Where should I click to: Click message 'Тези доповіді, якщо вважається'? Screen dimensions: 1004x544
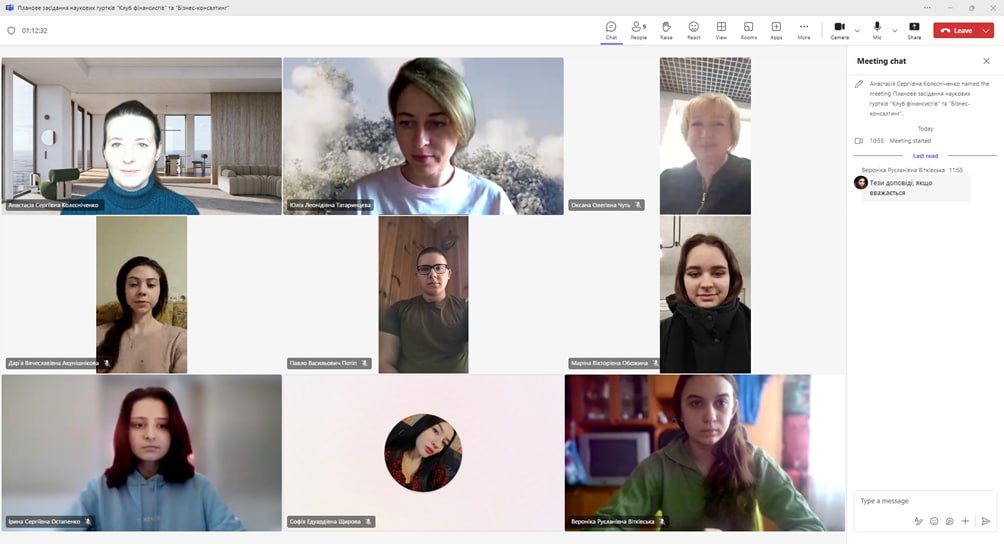[916, 188]
